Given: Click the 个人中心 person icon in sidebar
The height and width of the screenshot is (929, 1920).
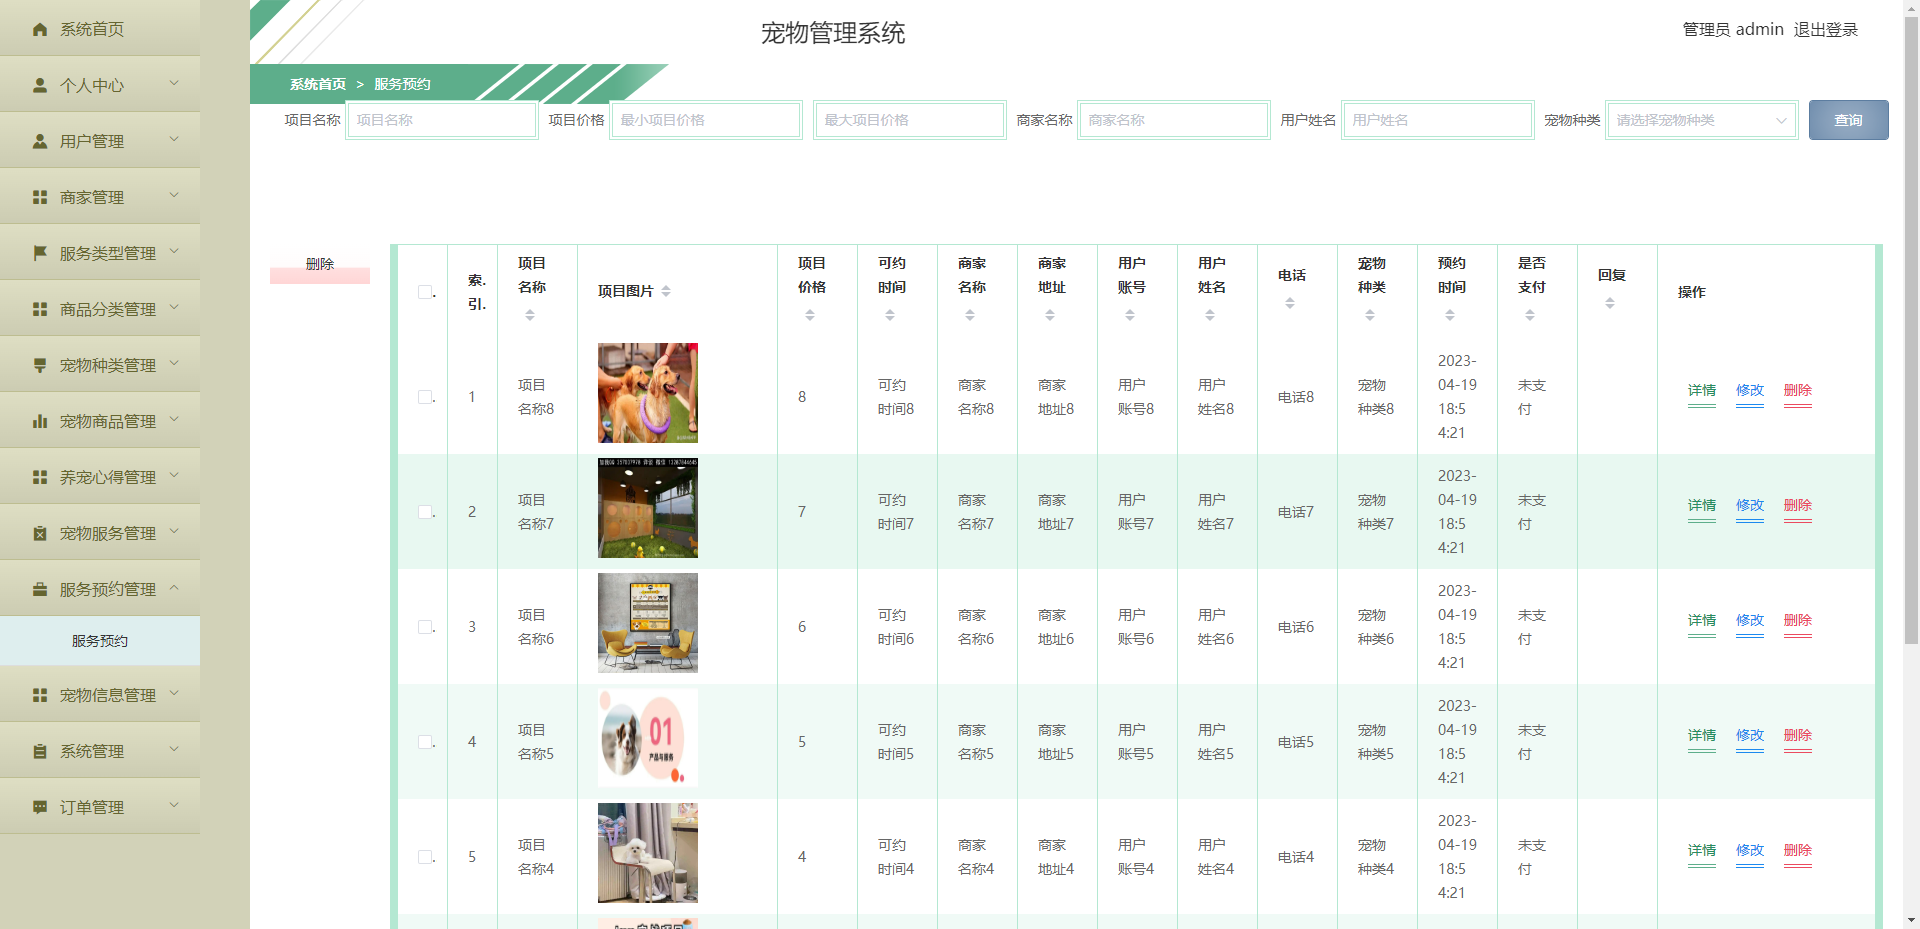Looking at the screenshot, I should [x=38, y=85].
